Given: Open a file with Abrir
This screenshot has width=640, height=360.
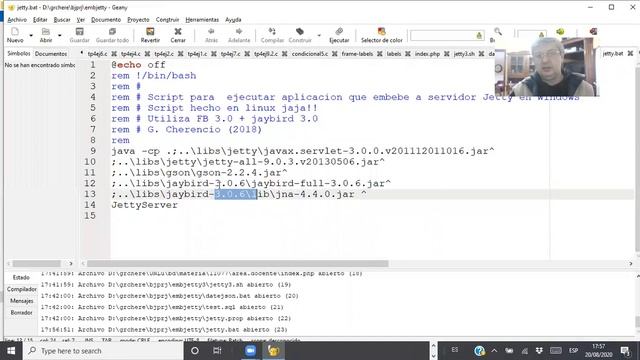Looking at the screenshot, I should [x=46, y=35].
